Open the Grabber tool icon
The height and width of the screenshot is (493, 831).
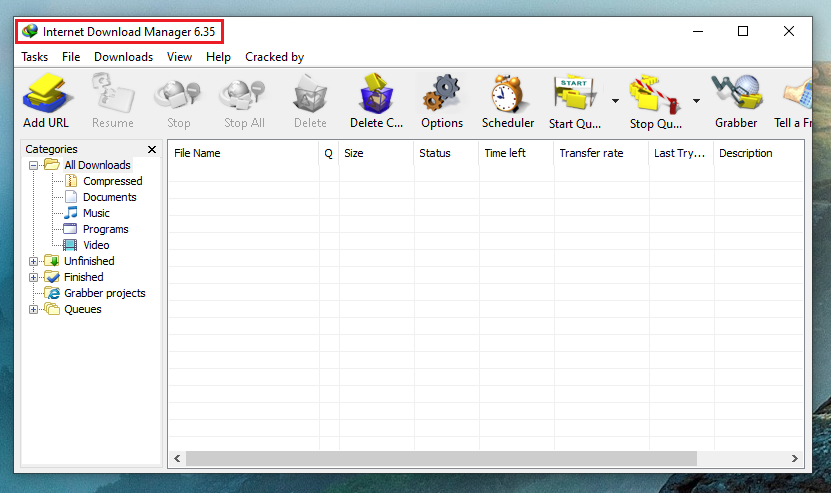tap(737, 94)
